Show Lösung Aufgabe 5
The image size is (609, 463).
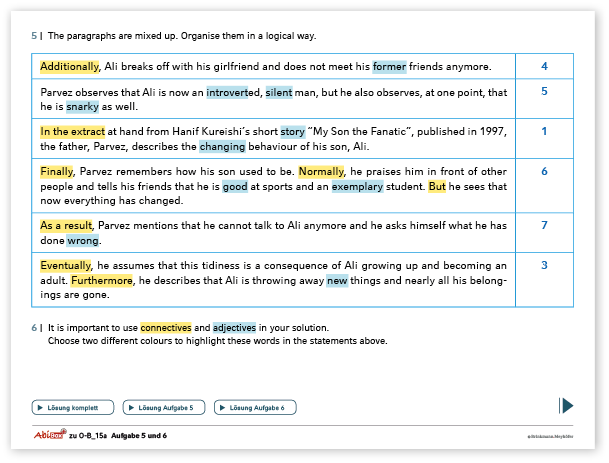[x=164, y=407]
